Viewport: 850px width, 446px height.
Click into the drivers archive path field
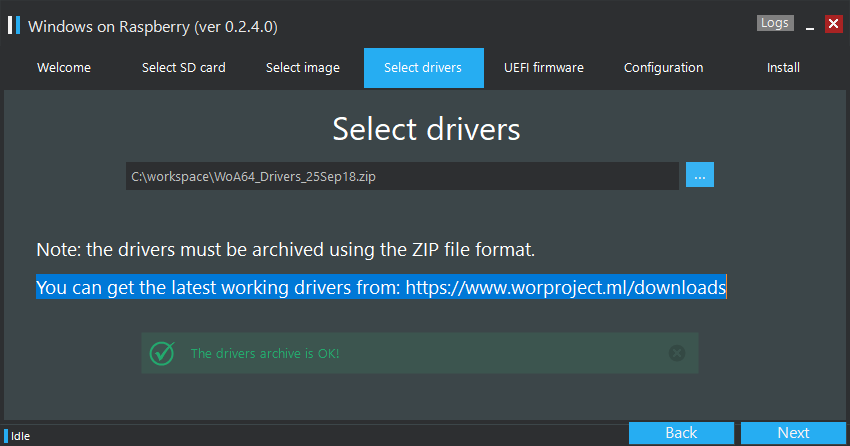(402, 176)
